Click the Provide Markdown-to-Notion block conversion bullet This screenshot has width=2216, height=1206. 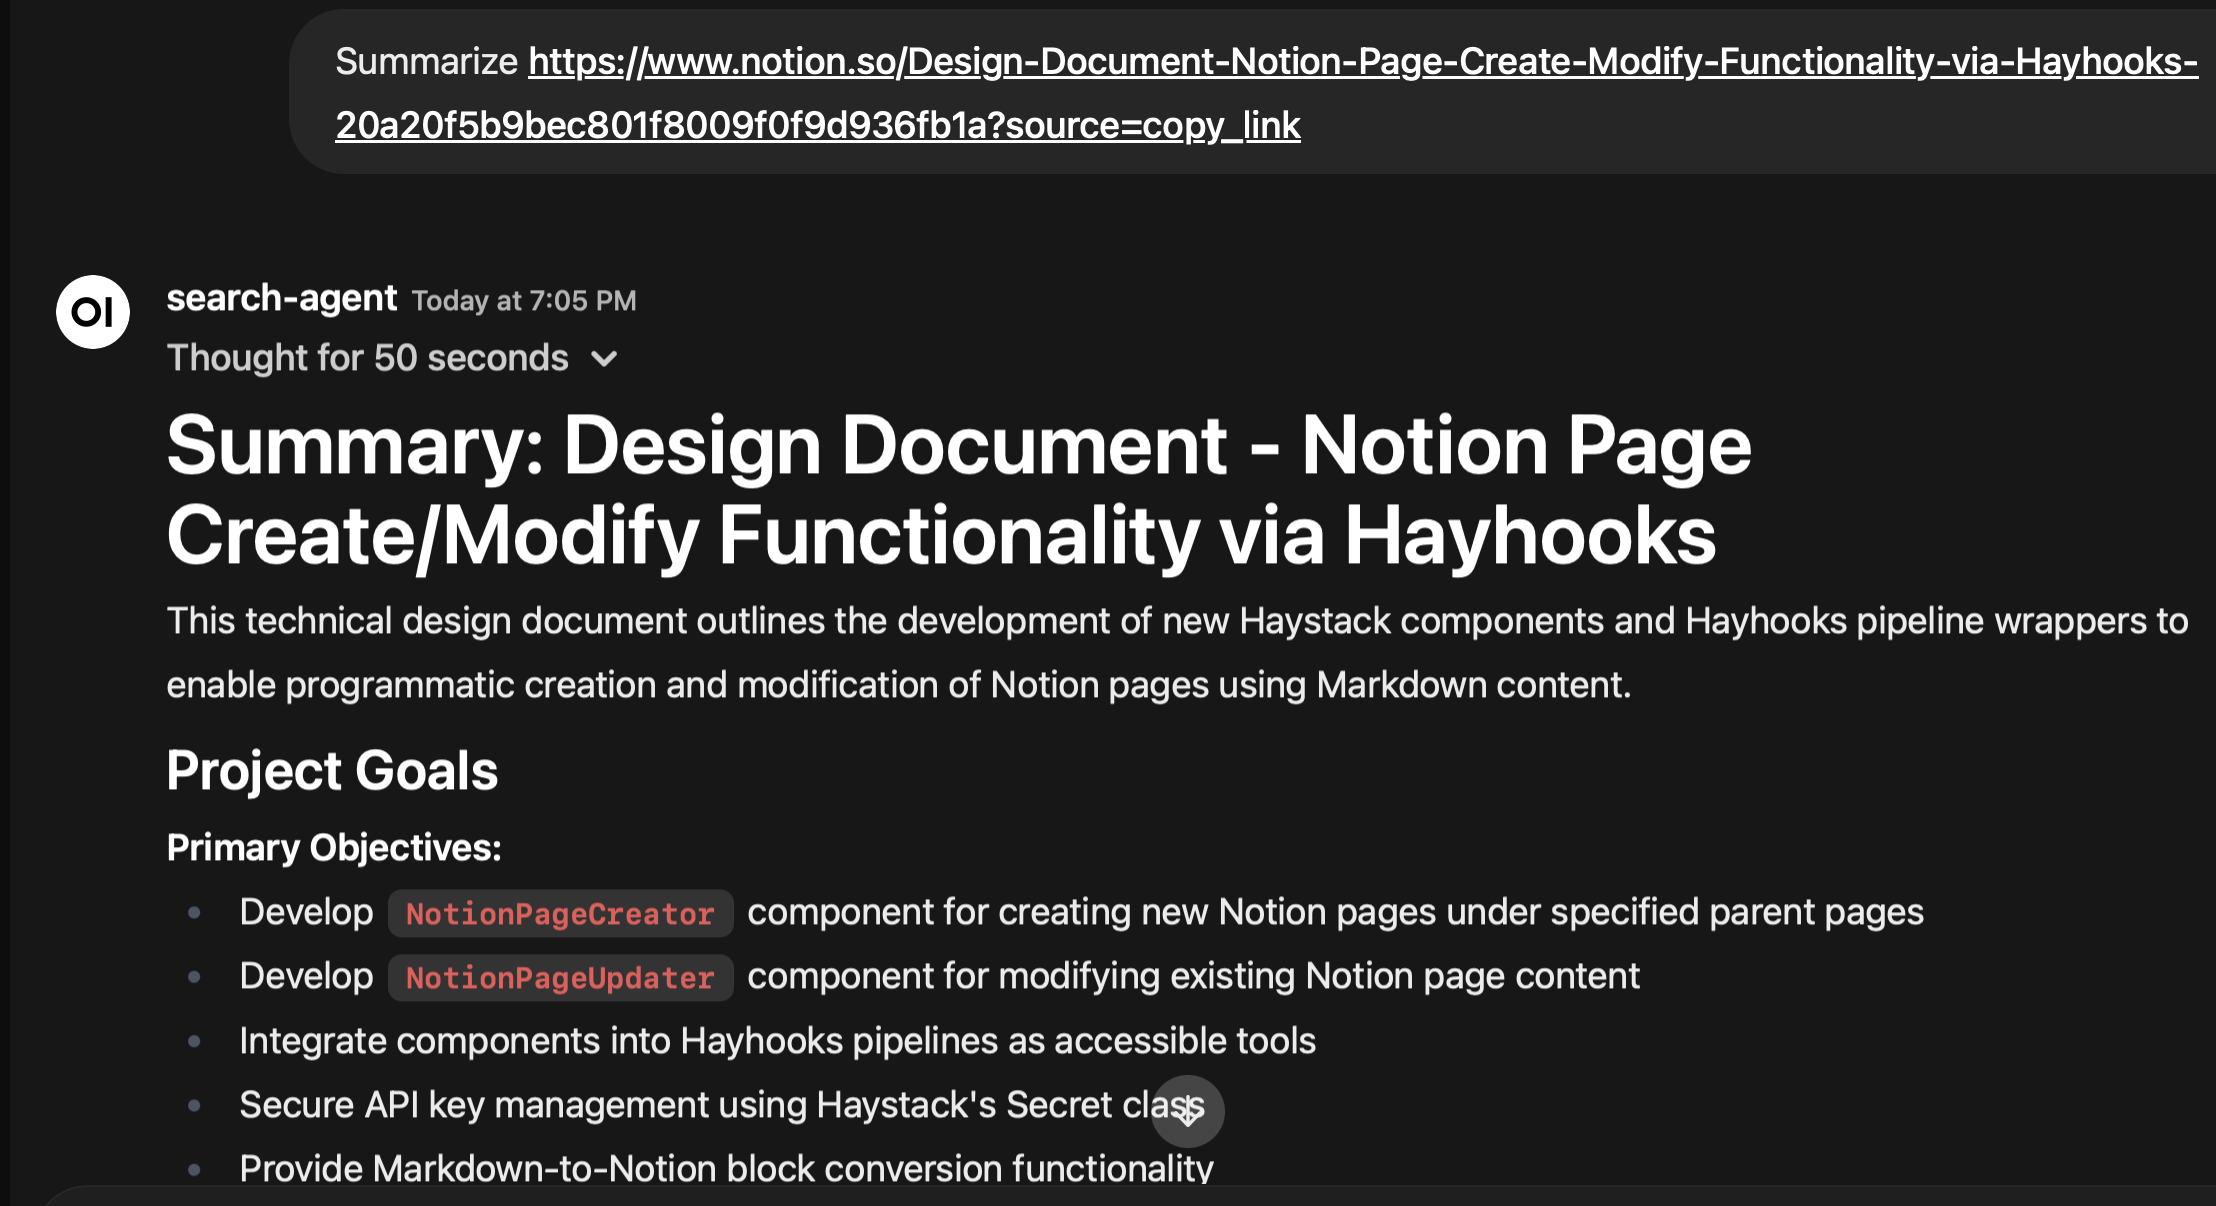point(726,1169)
